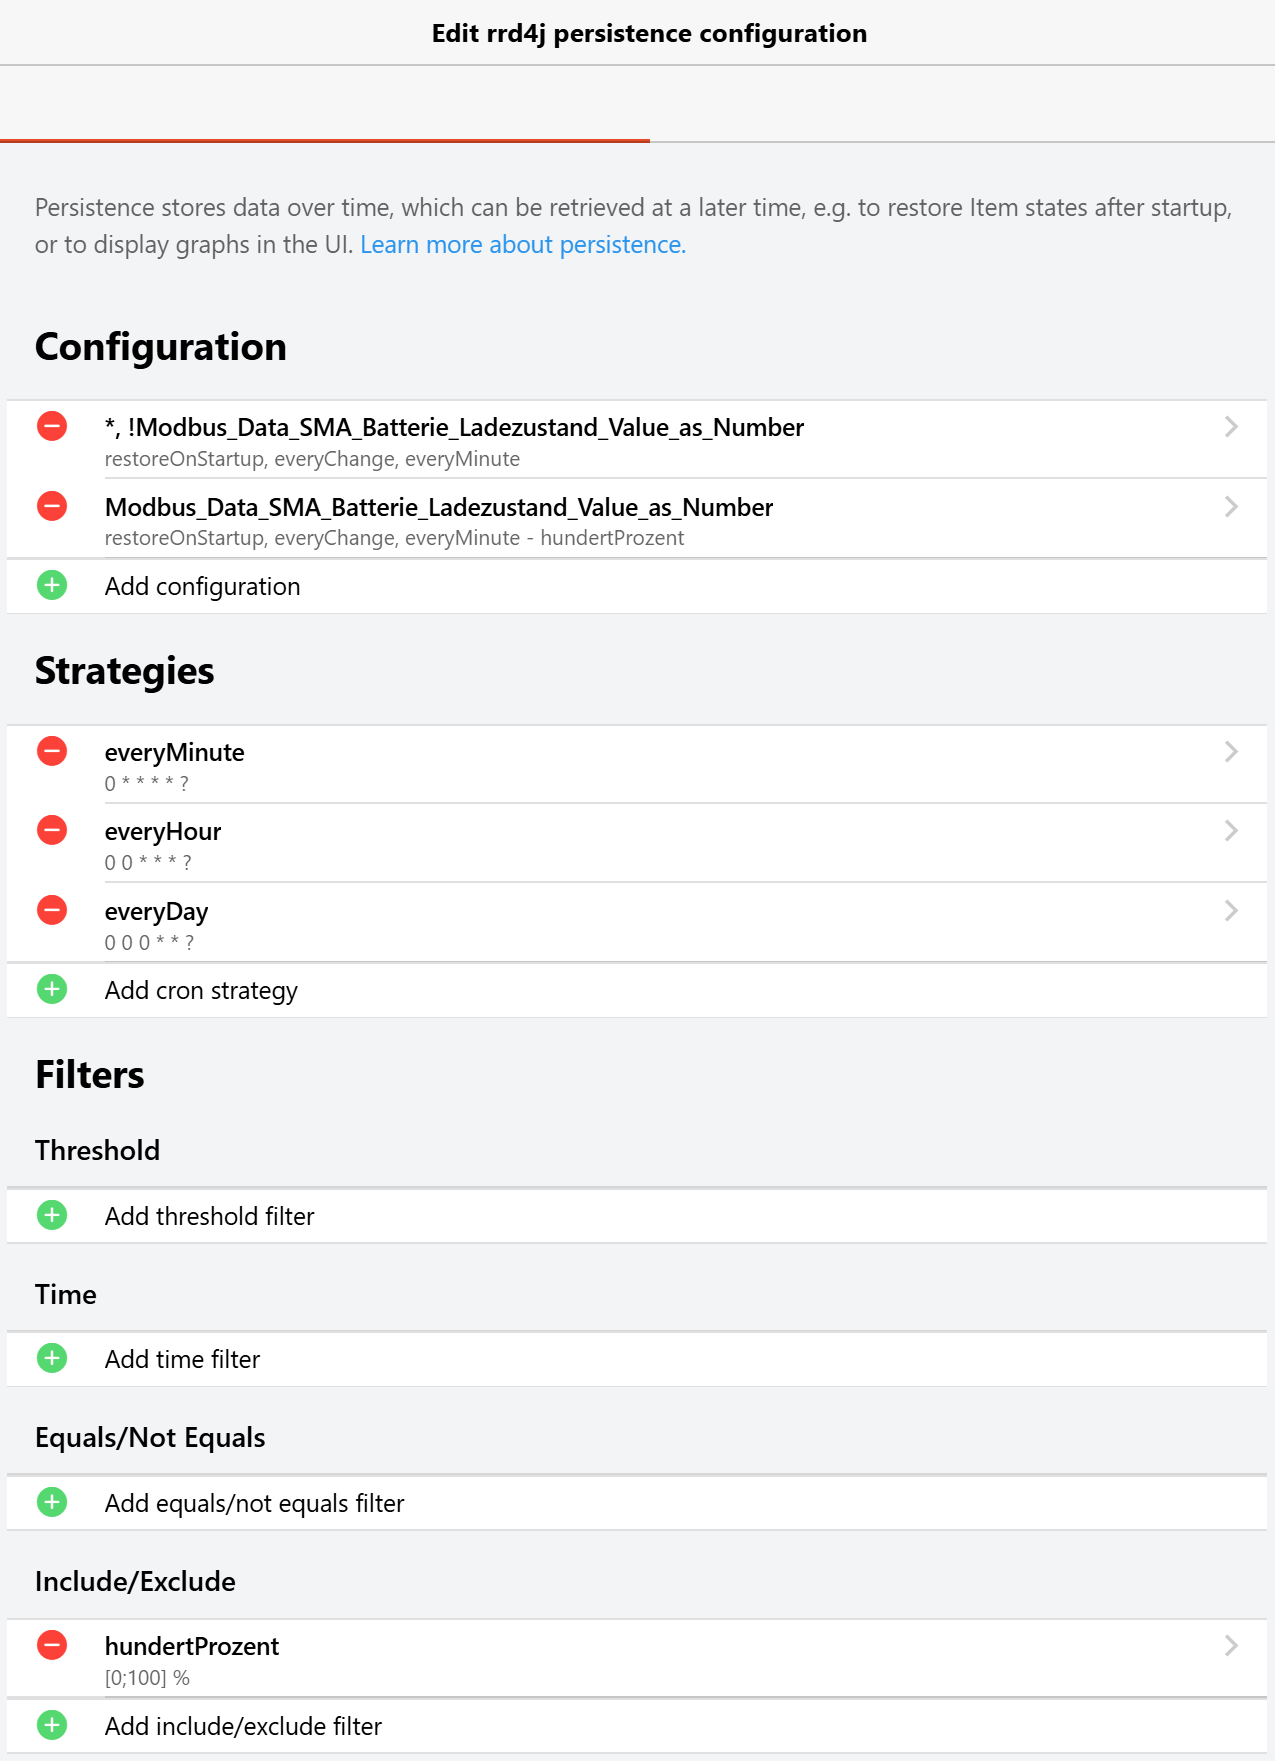
Task: Expand the hundertProzent filter chevron
Action: 1231,1646
